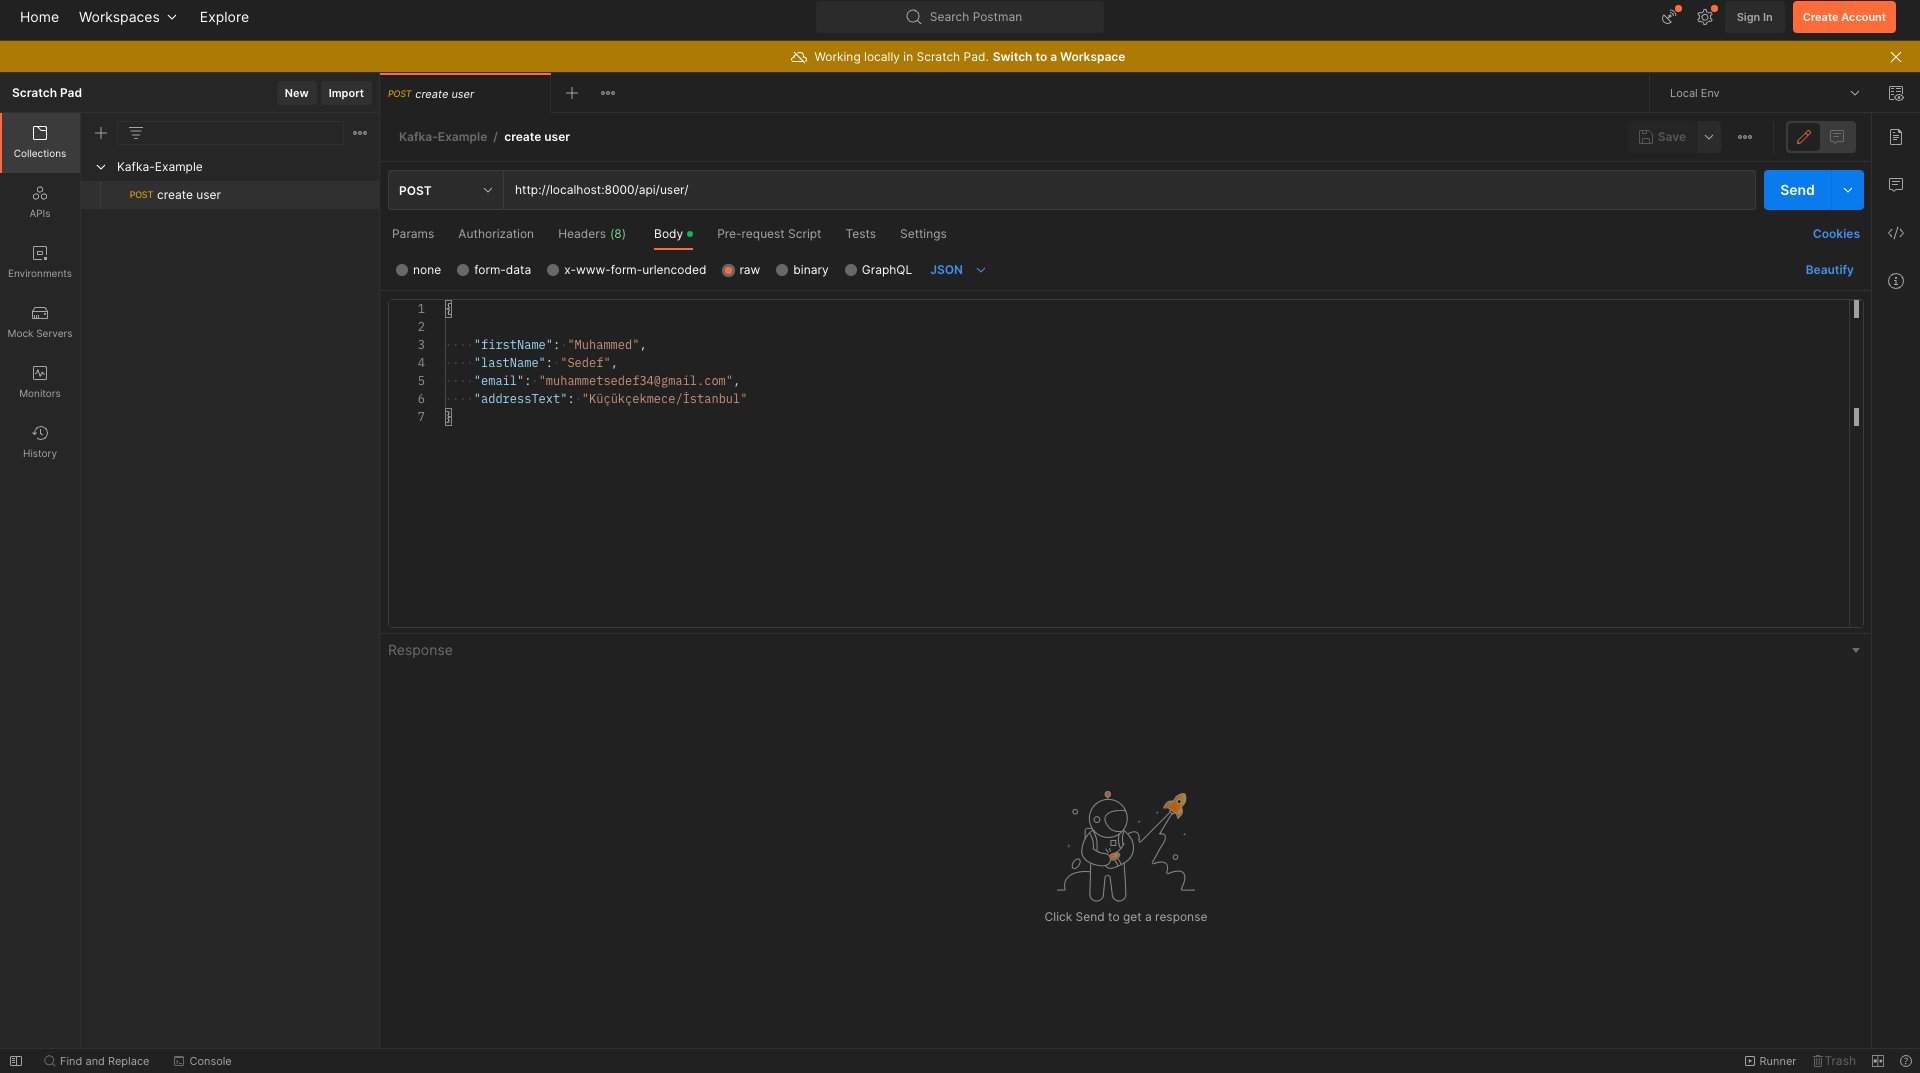
Task: Open the Workspaces dropdown
Action: [x=128, y=17]
